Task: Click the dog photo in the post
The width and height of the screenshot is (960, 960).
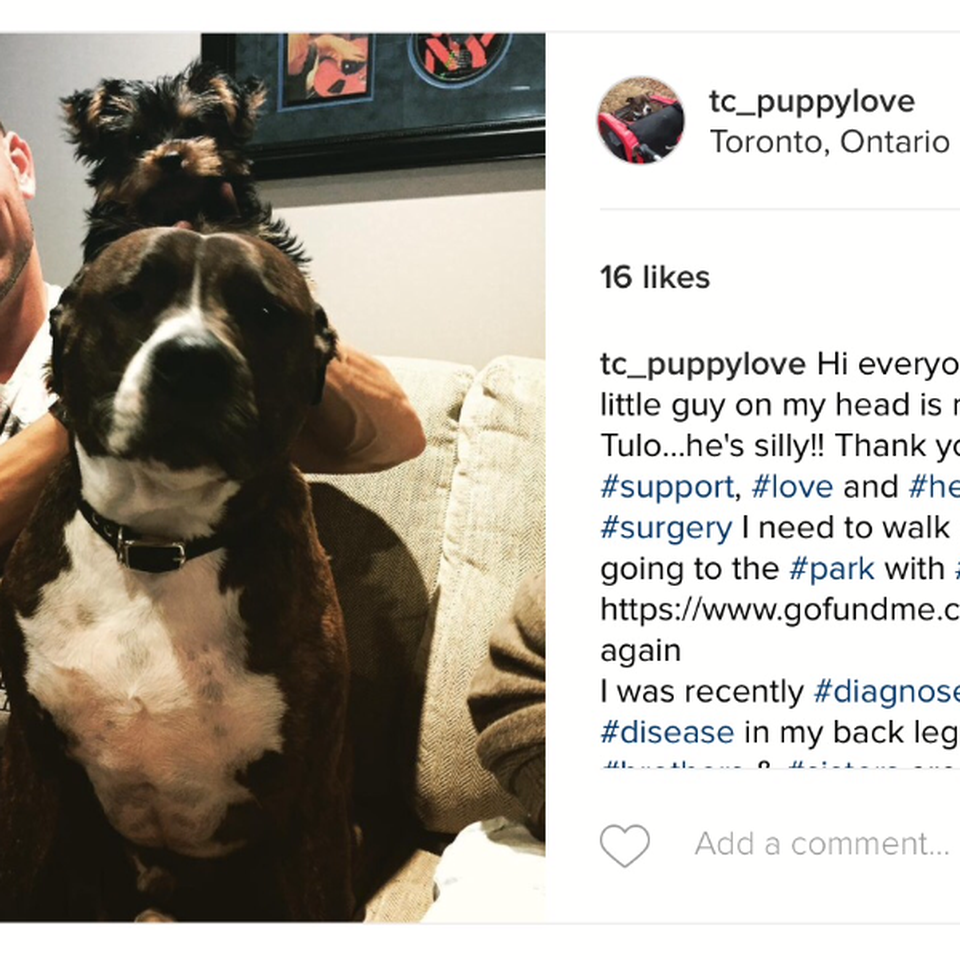Action: [x=272, y=478]
